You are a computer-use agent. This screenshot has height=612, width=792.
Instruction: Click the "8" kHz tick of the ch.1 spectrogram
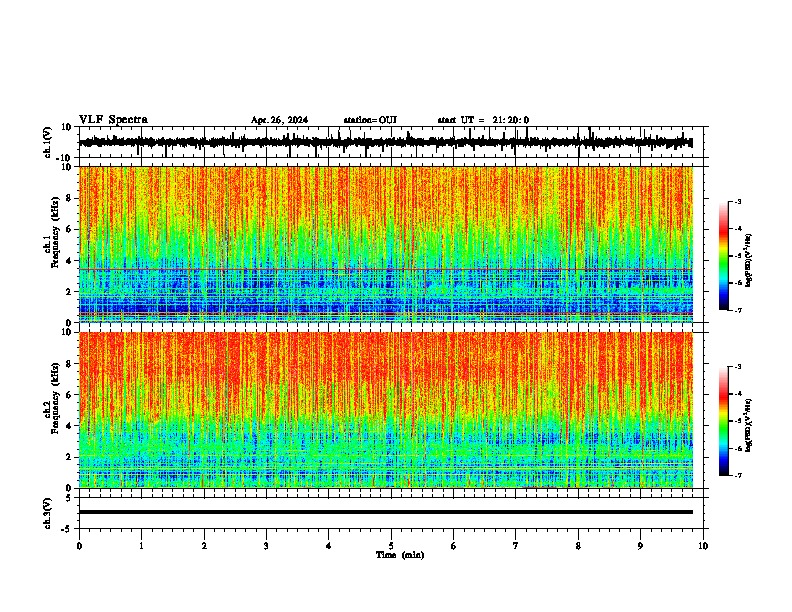[x=69, y=198]
